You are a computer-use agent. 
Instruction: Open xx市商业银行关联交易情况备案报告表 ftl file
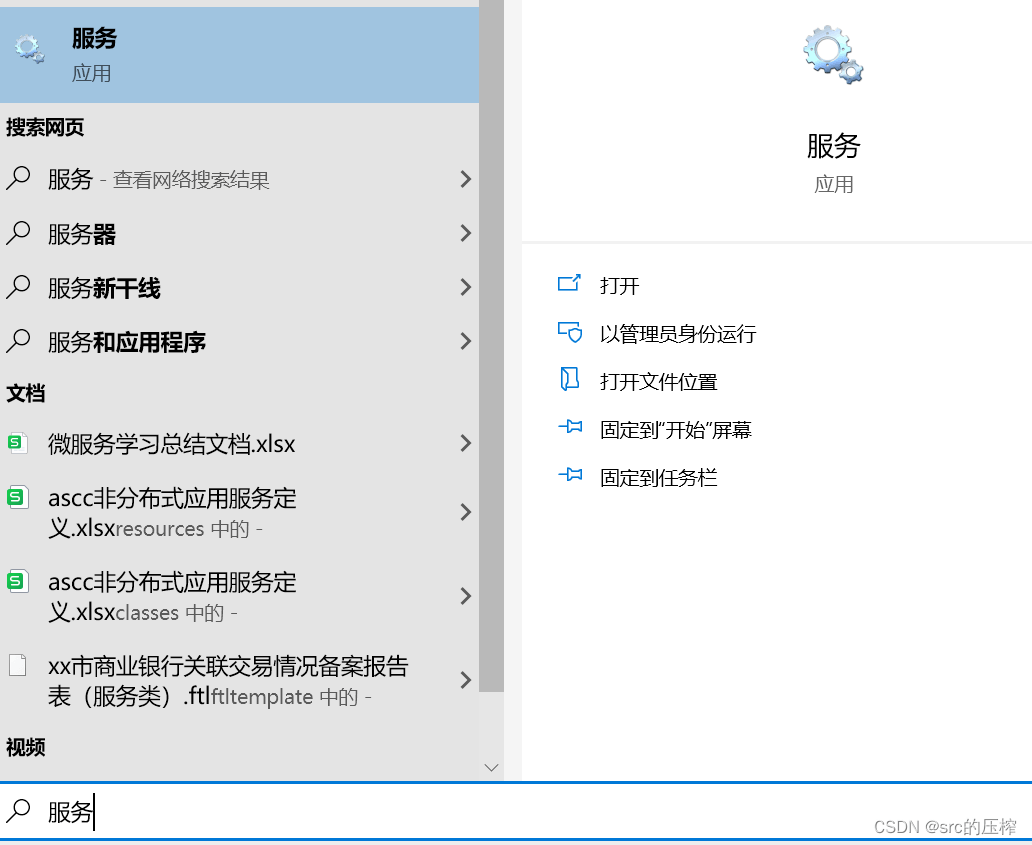(x=240, y=680)
